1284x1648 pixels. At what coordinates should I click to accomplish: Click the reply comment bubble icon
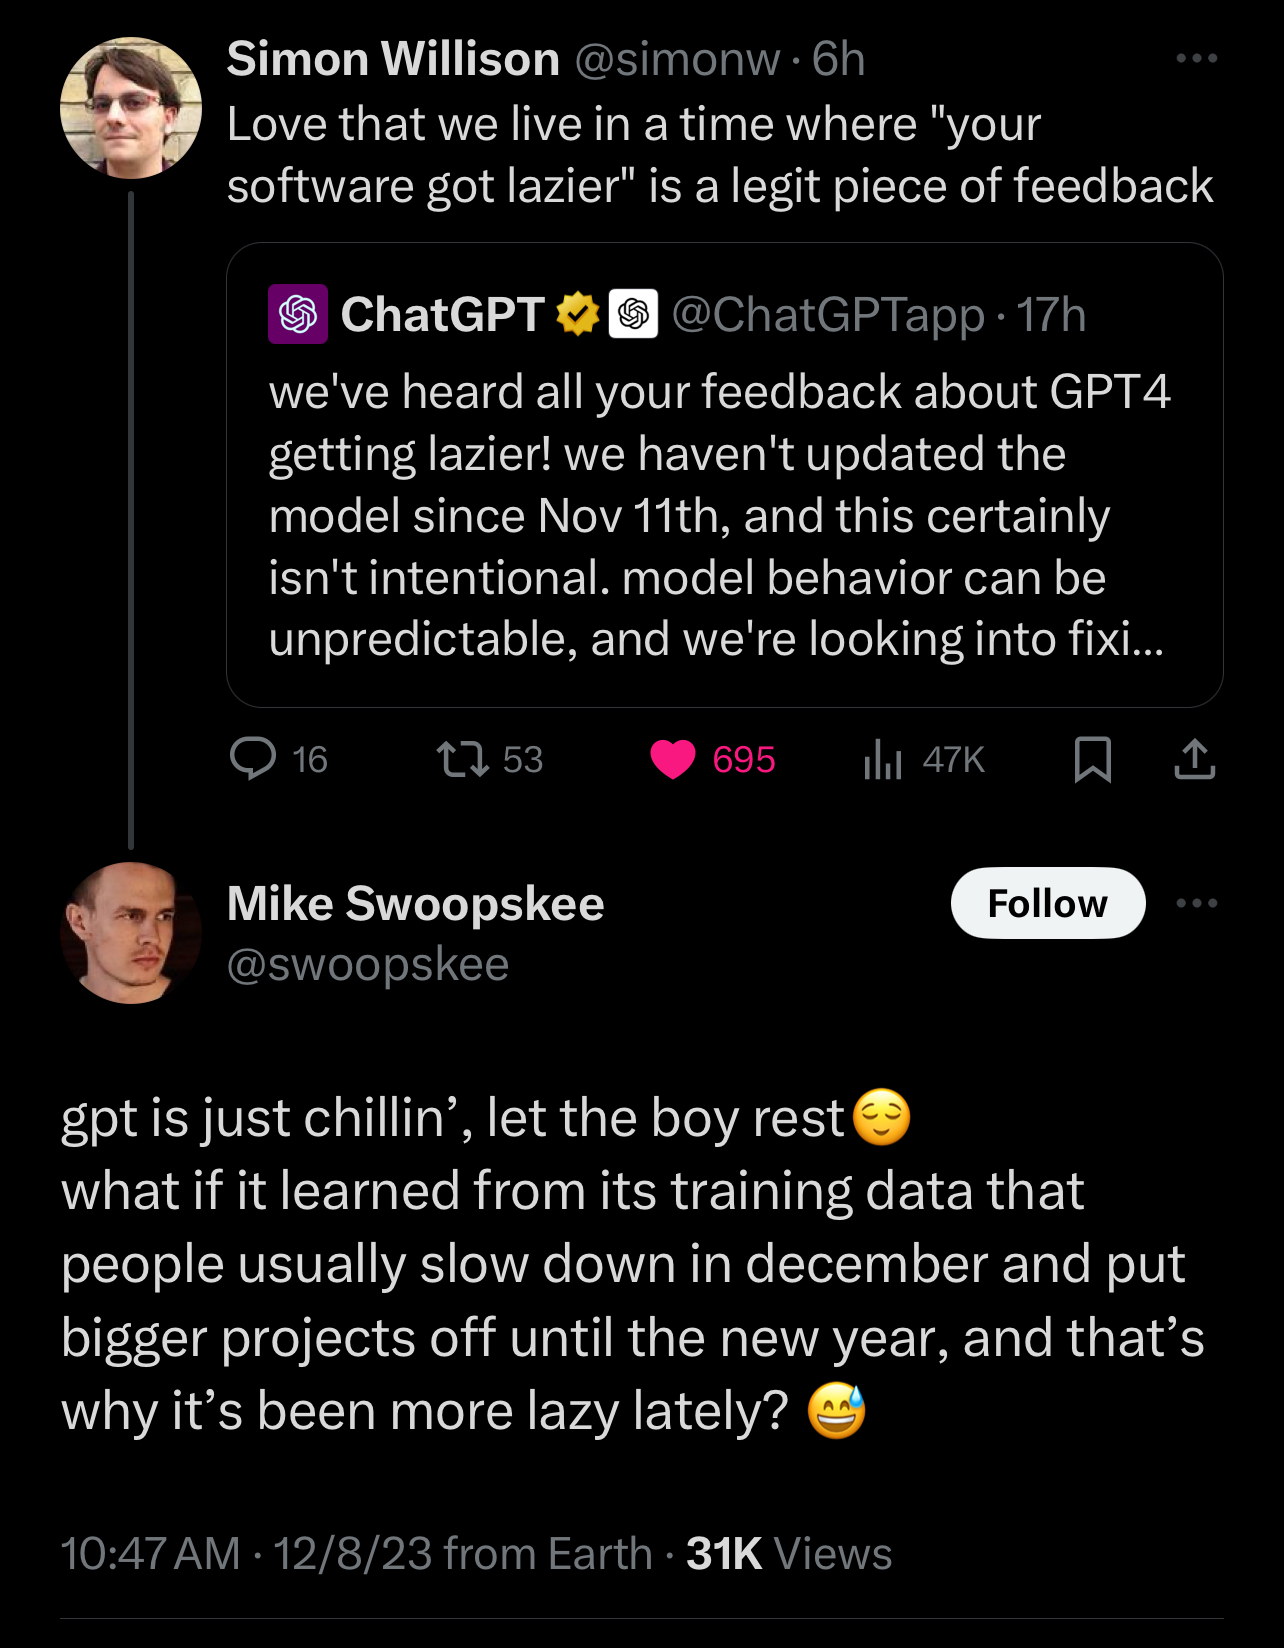point(253,758)
